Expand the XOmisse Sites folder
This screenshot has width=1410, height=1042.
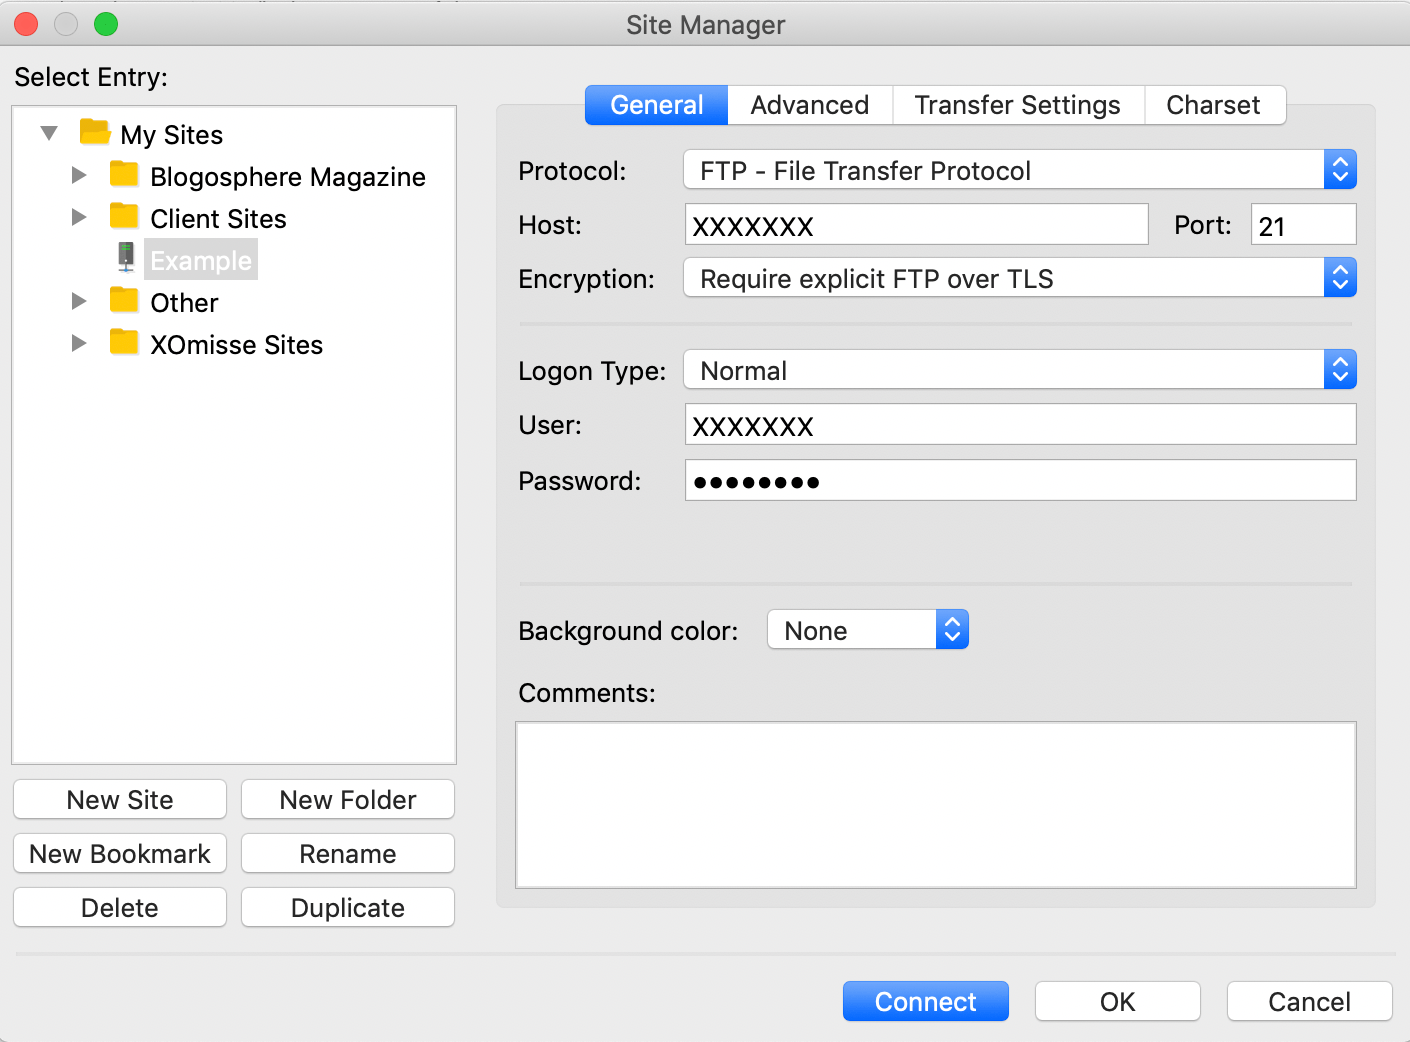click(x=79, y=343)
